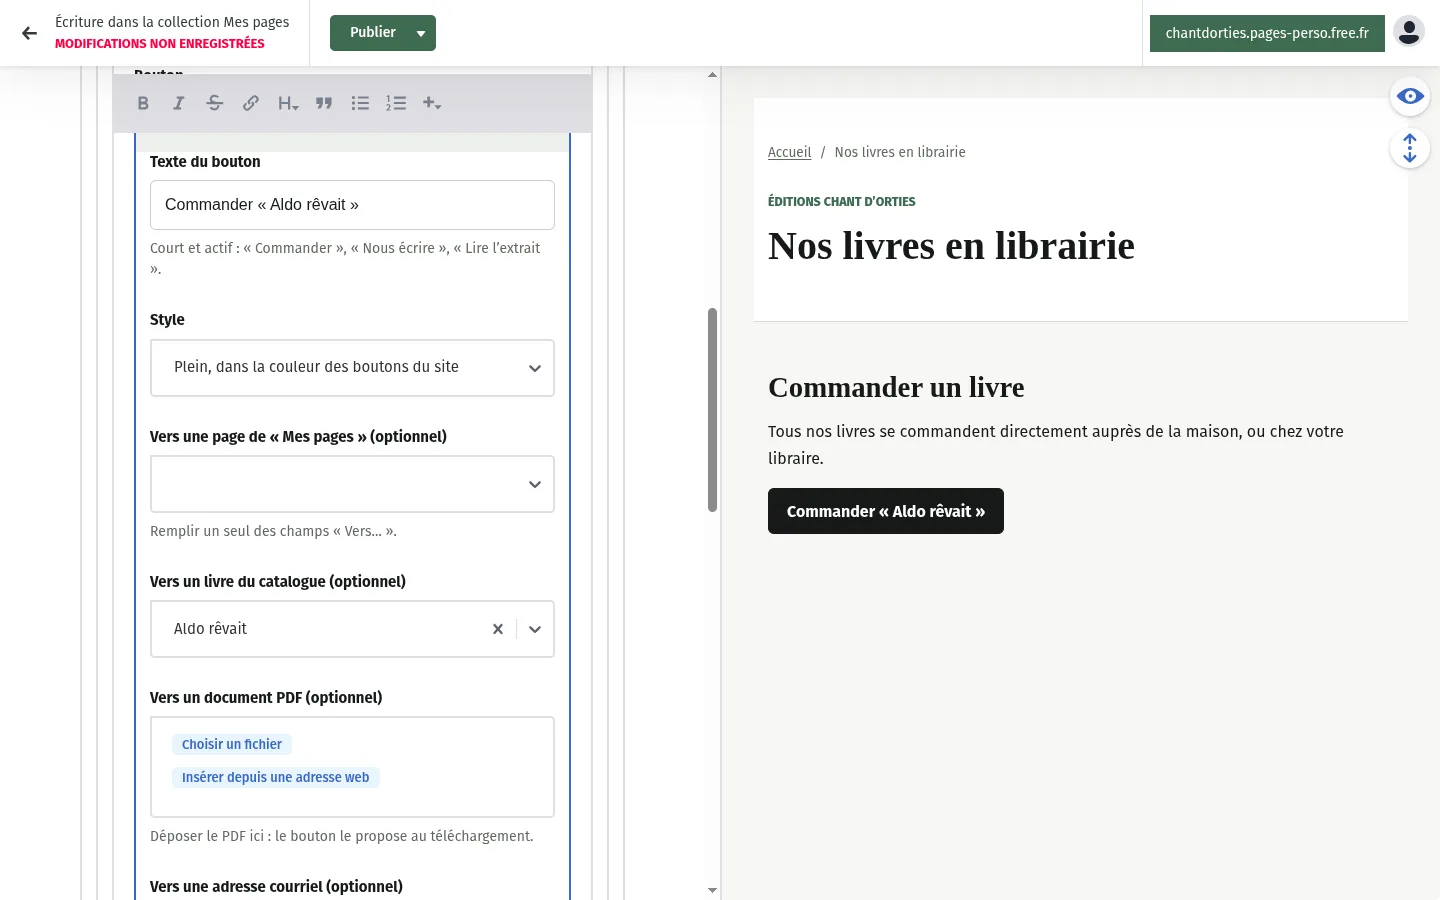
Task: Click Insérer depuis une adresse web
Action: tap(276, 777)
